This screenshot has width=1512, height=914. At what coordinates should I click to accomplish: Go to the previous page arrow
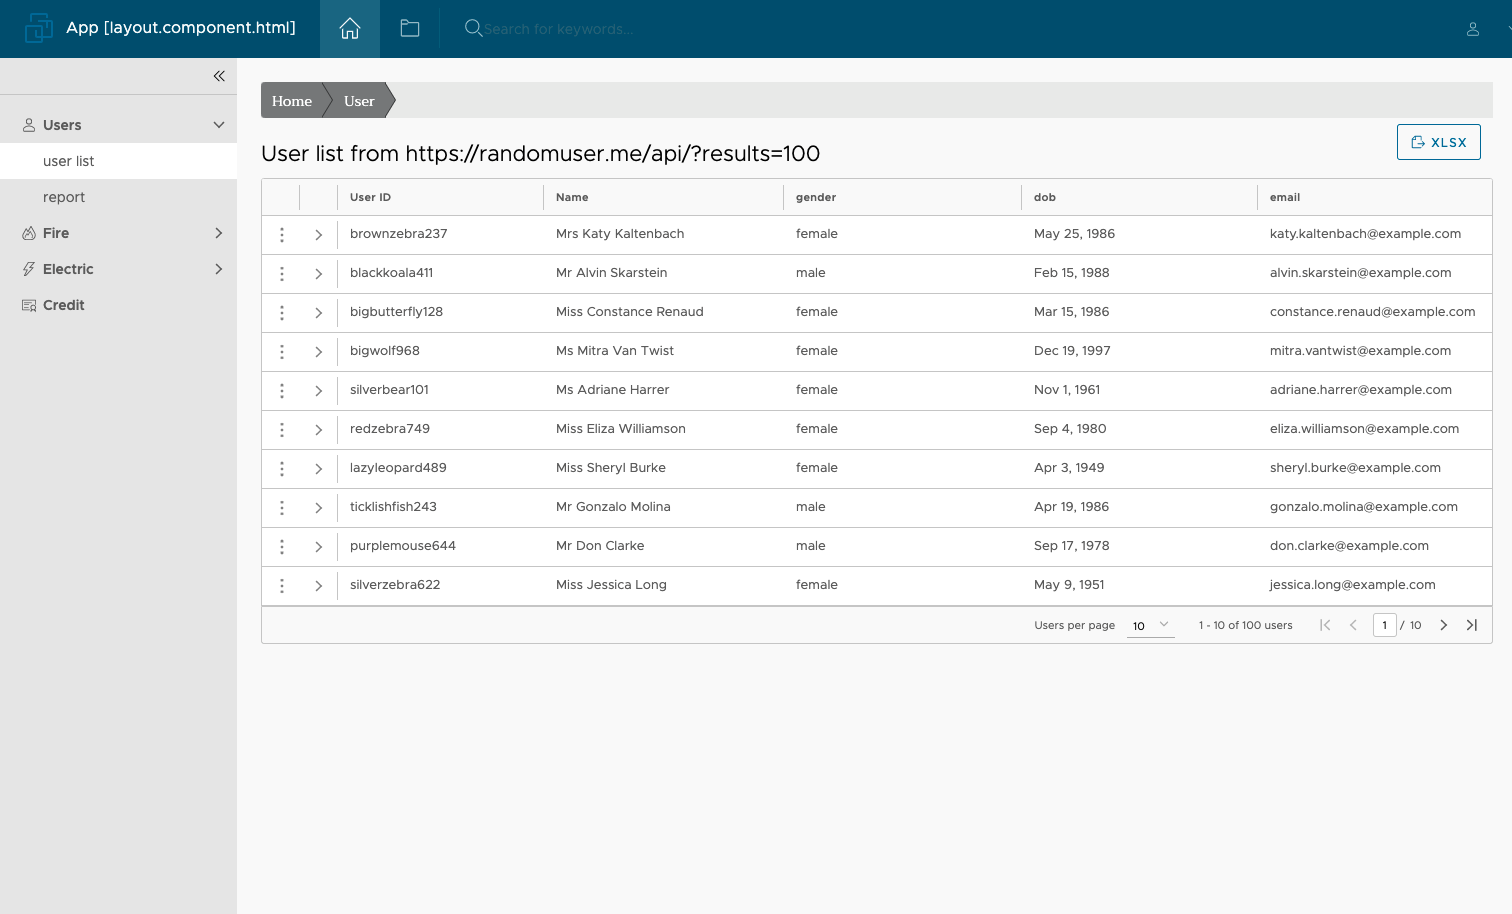pos(1353,625)
